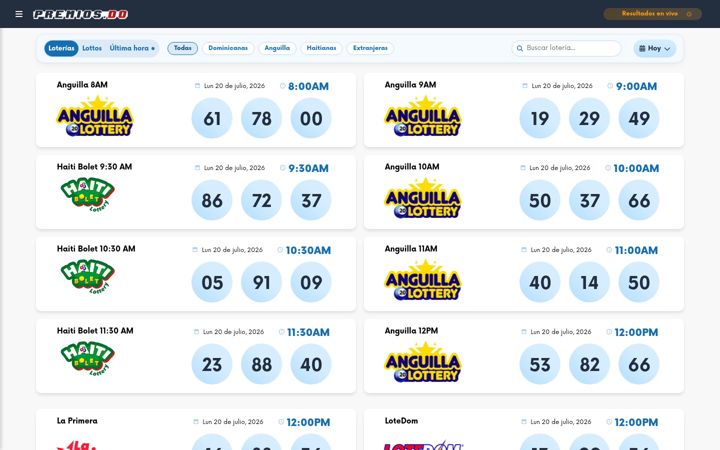Open the Haiti Bolet 9:30 AM logo
The image size is (720, 450).
[87, 194]
